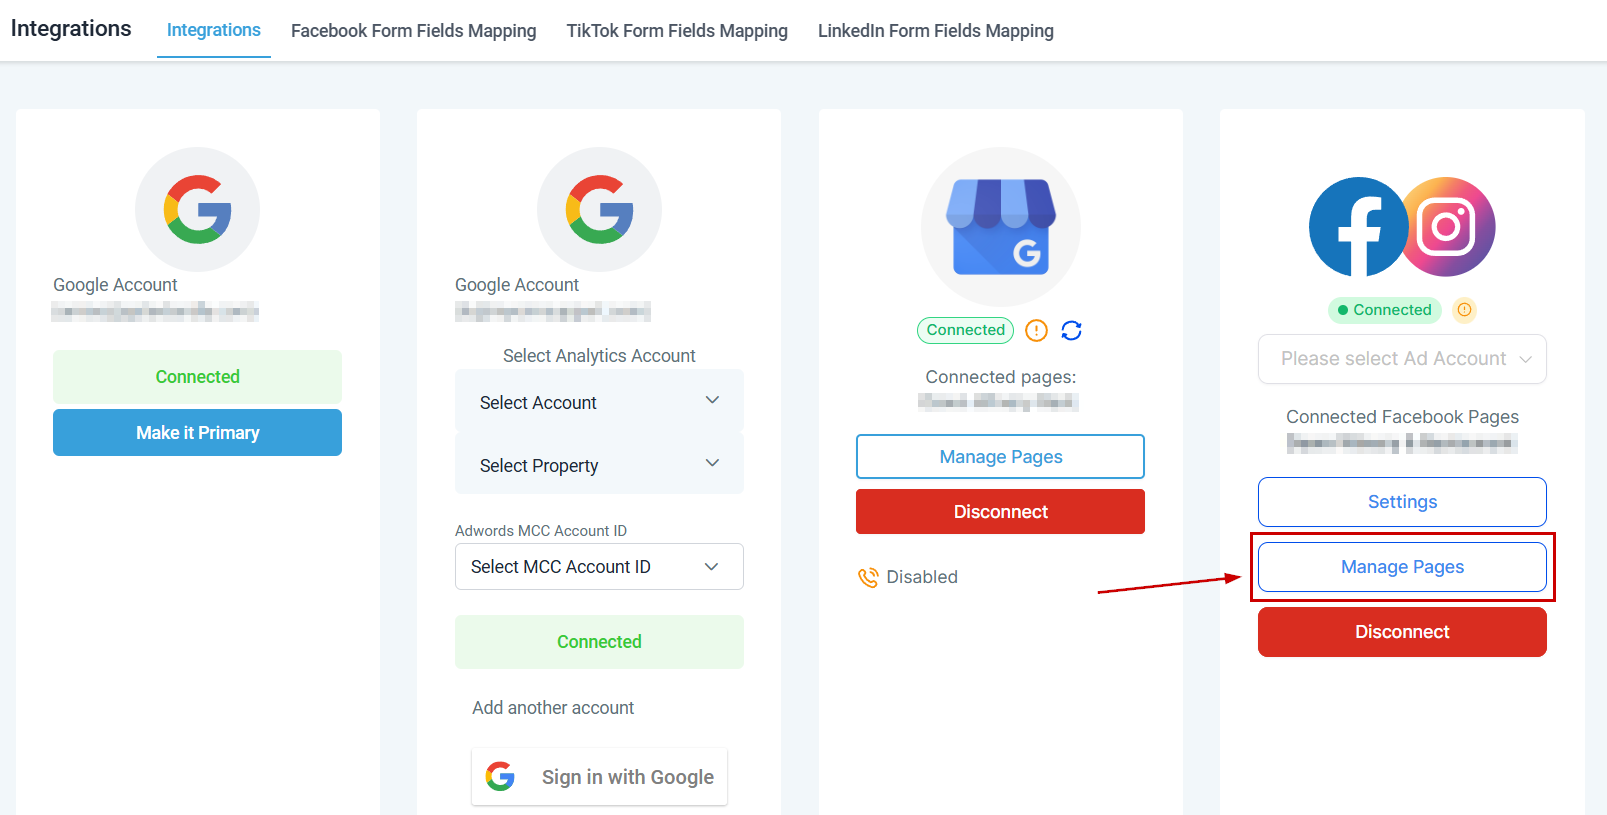1607x815 pixels.
Task: Click the Google Business Profile storefront icon
Action: click(x=1000, y=227)
